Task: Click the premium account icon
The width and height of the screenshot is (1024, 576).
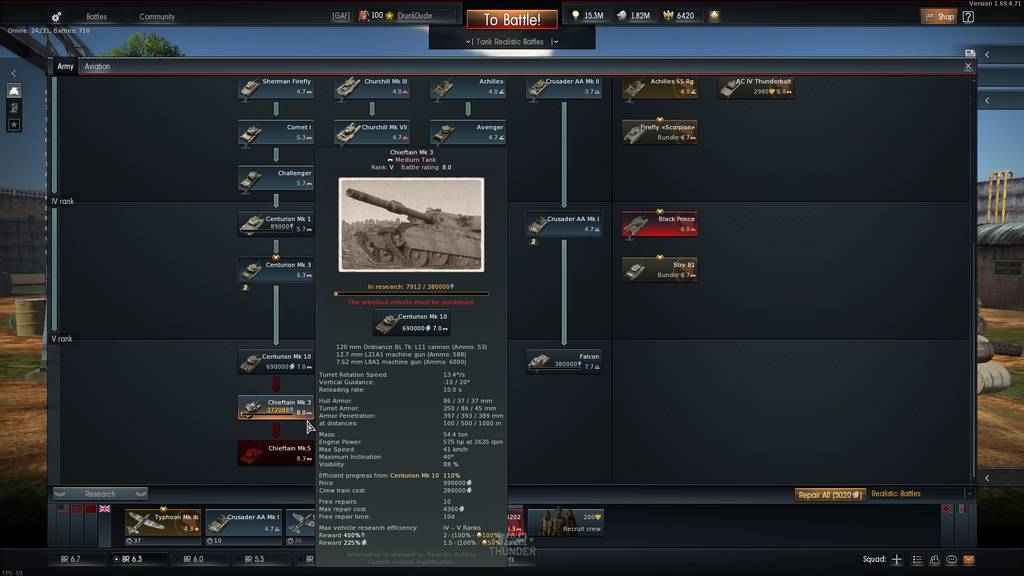Action: pos(714,15)
